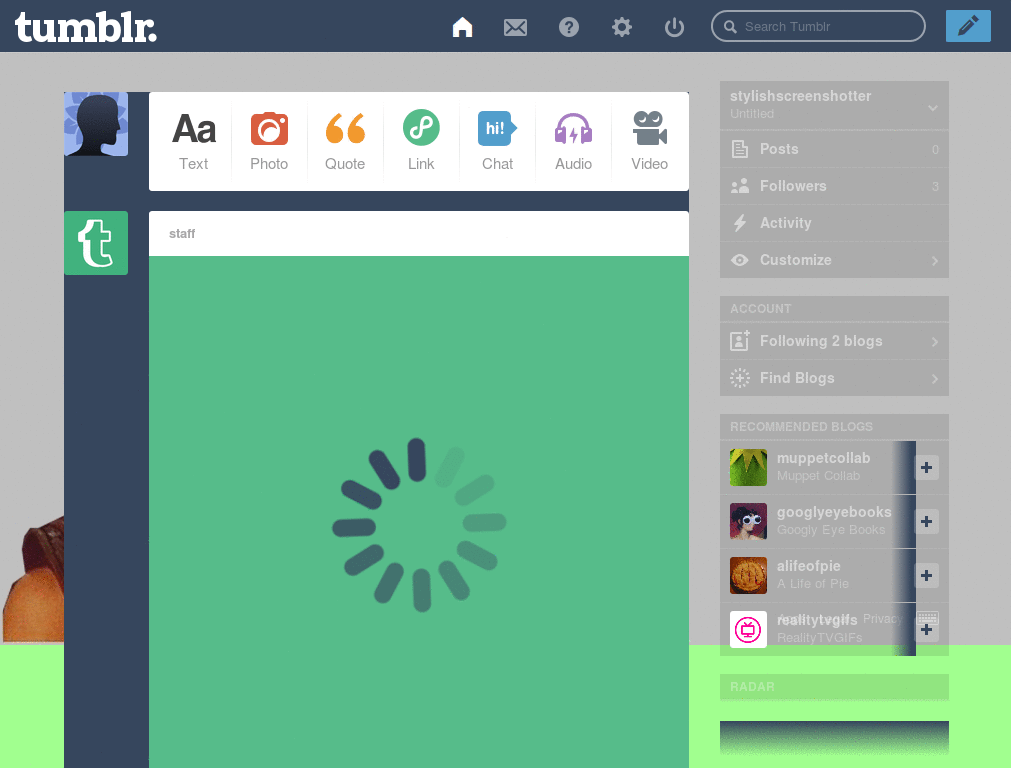
Task: Open the realitytvgifs recommended blog
Action: pyautogui.click(x=816, y=620)
